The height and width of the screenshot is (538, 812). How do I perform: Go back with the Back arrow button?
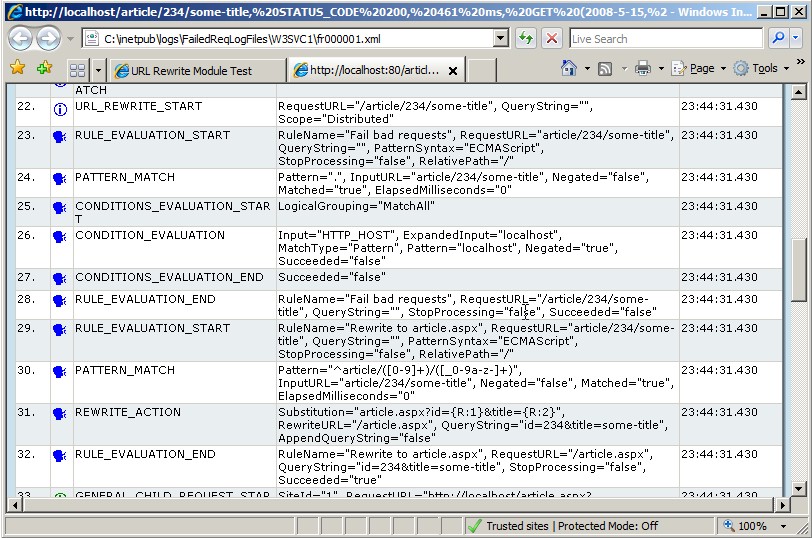(x=20, y=39)
